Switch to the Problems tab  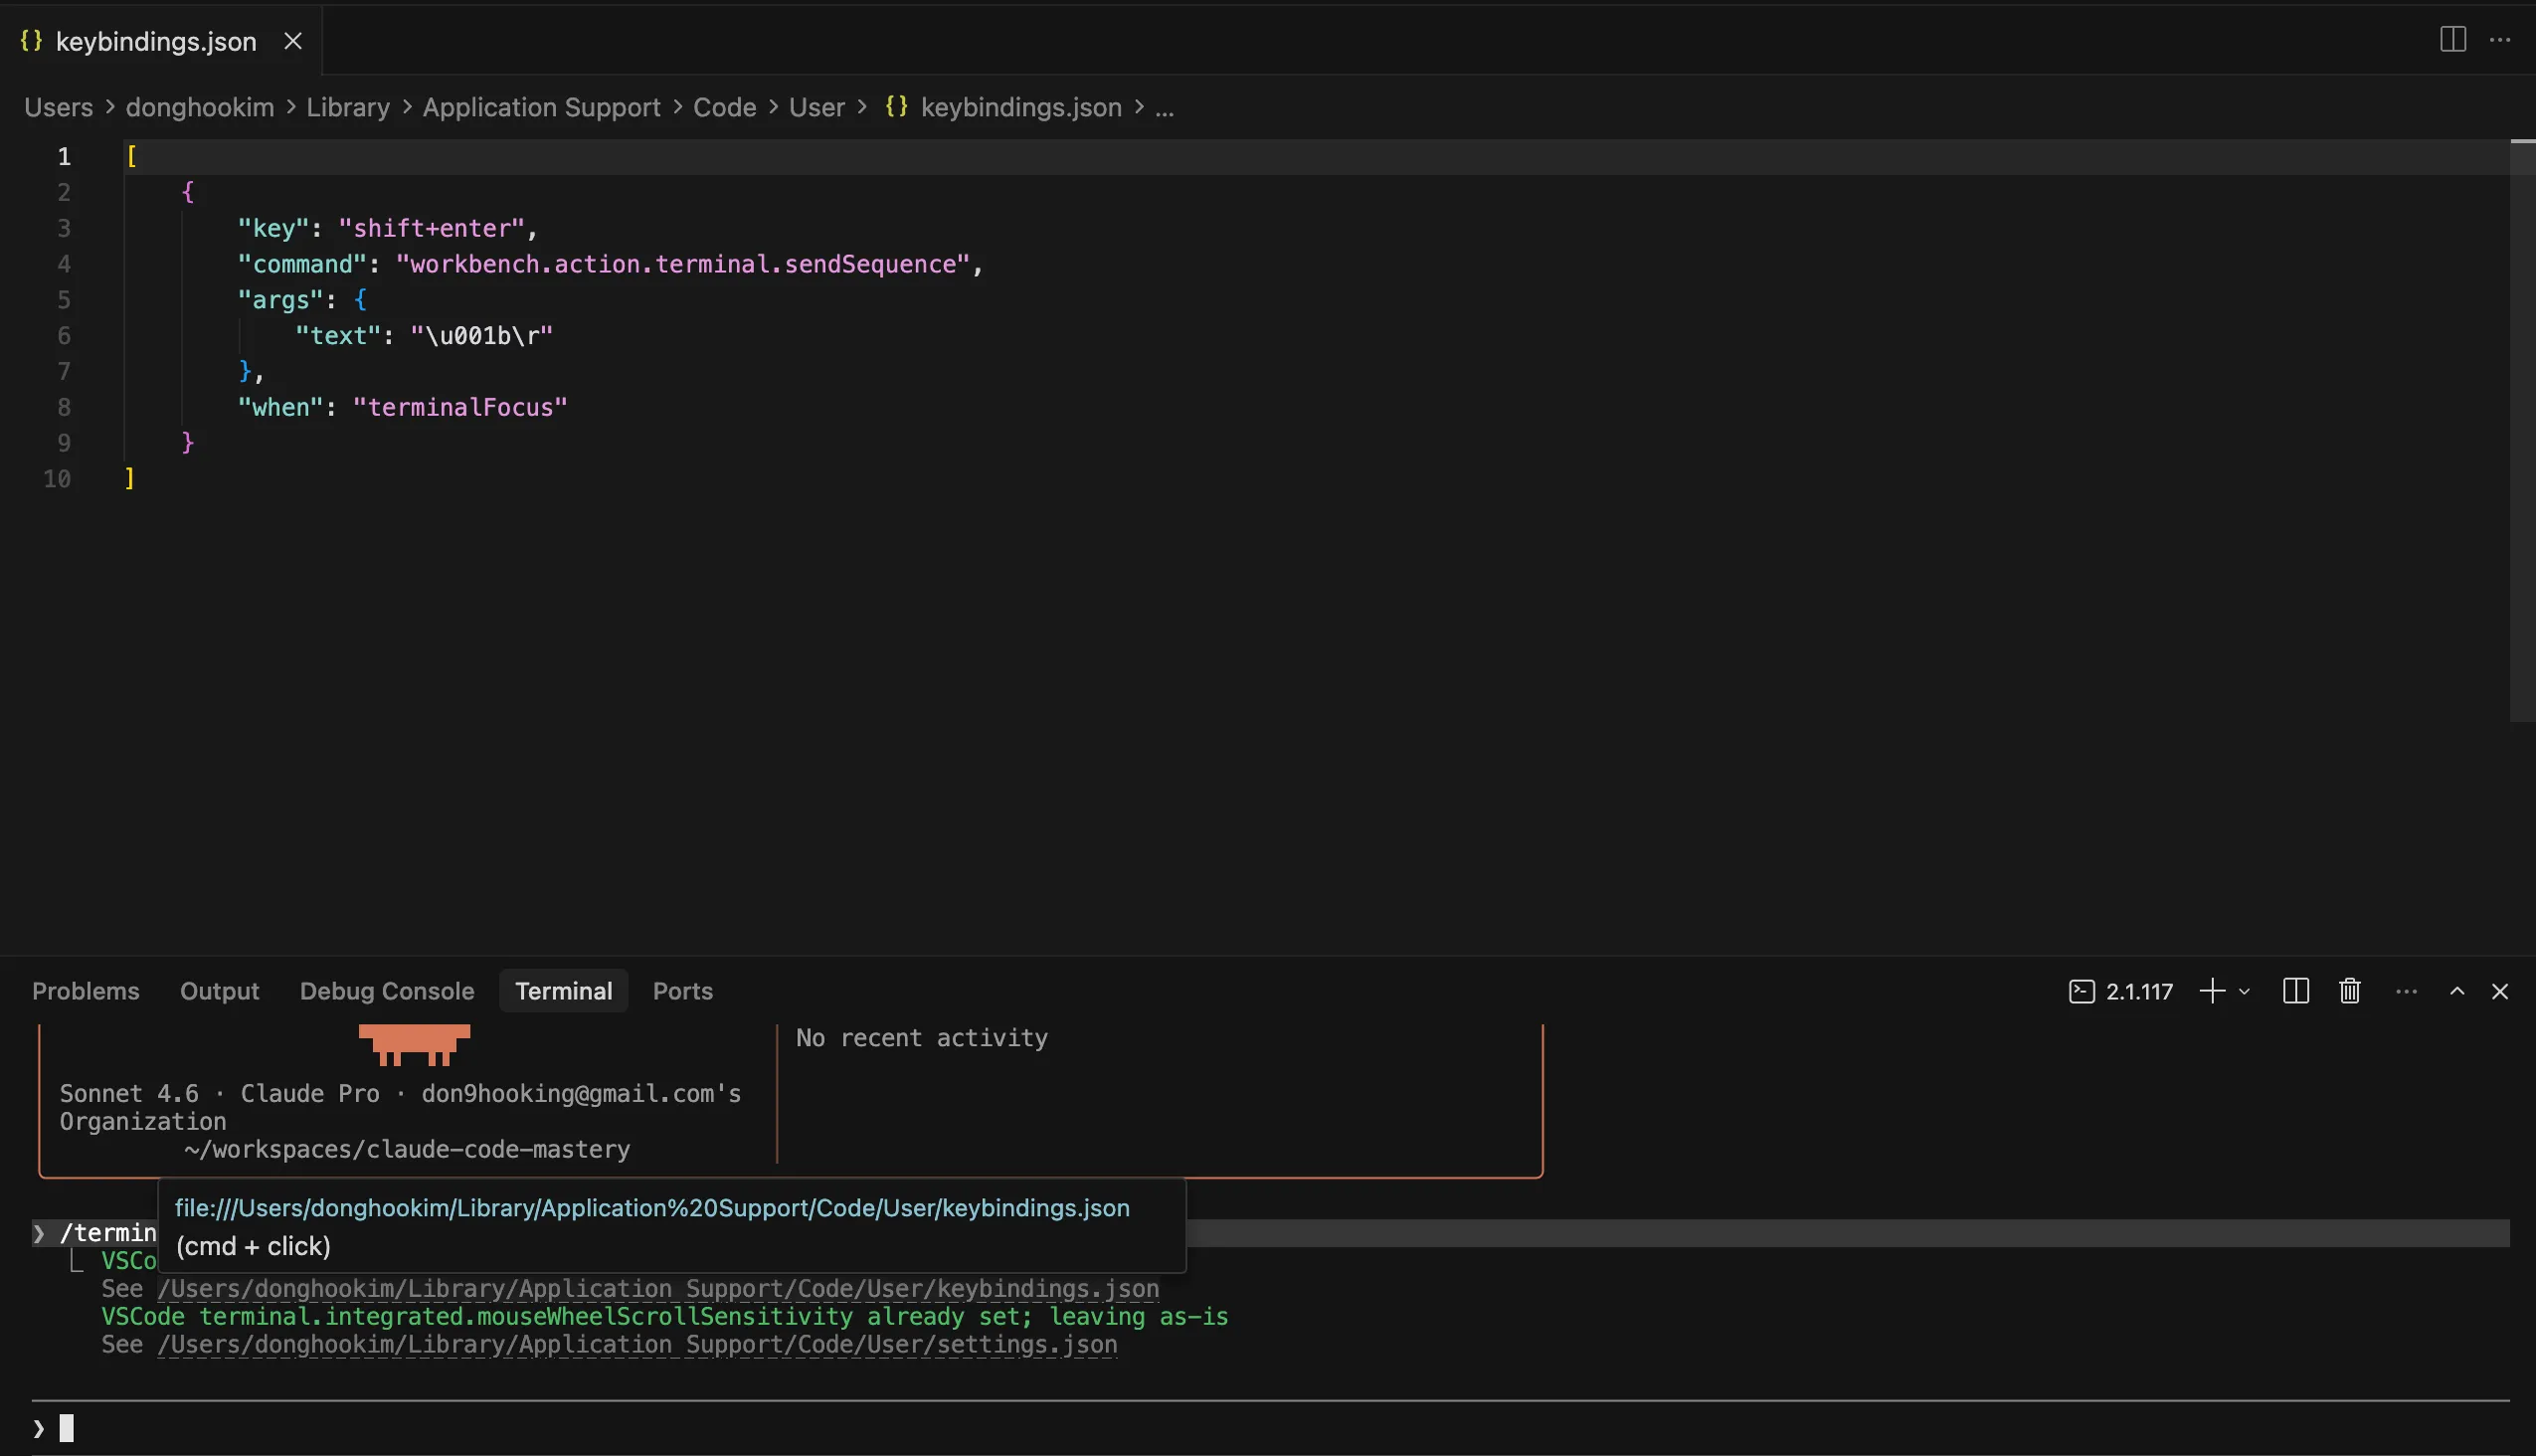click(x=86, y=991)
